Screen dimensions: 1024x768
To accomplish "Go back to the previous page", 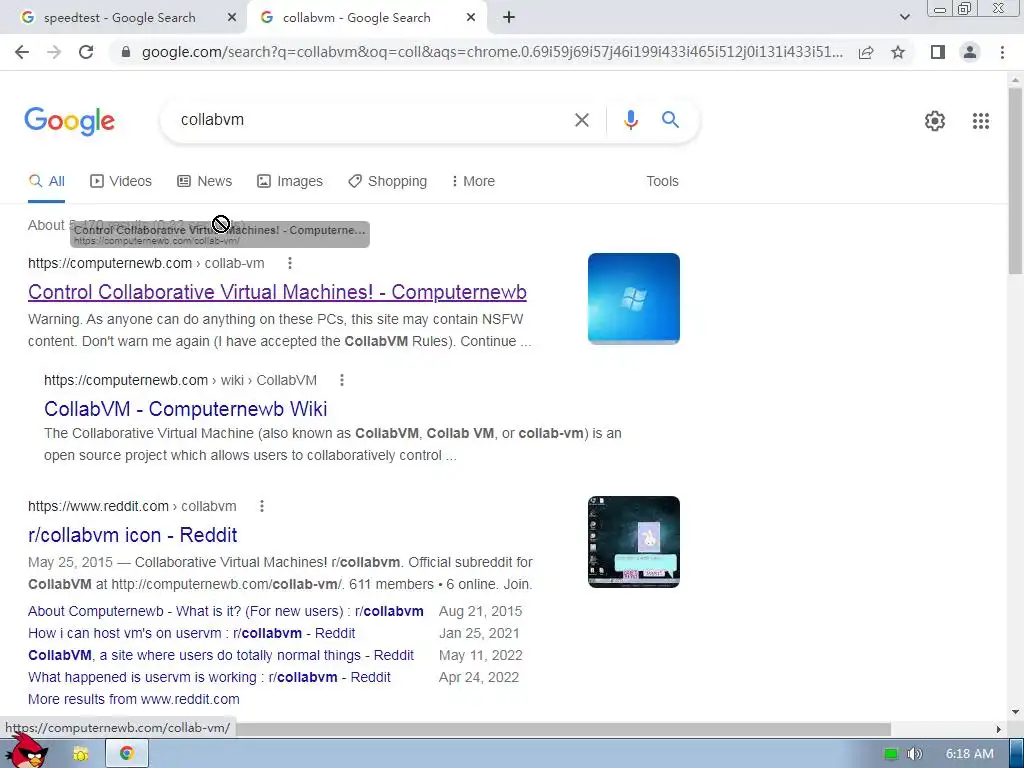I will (x=22, y=52).
